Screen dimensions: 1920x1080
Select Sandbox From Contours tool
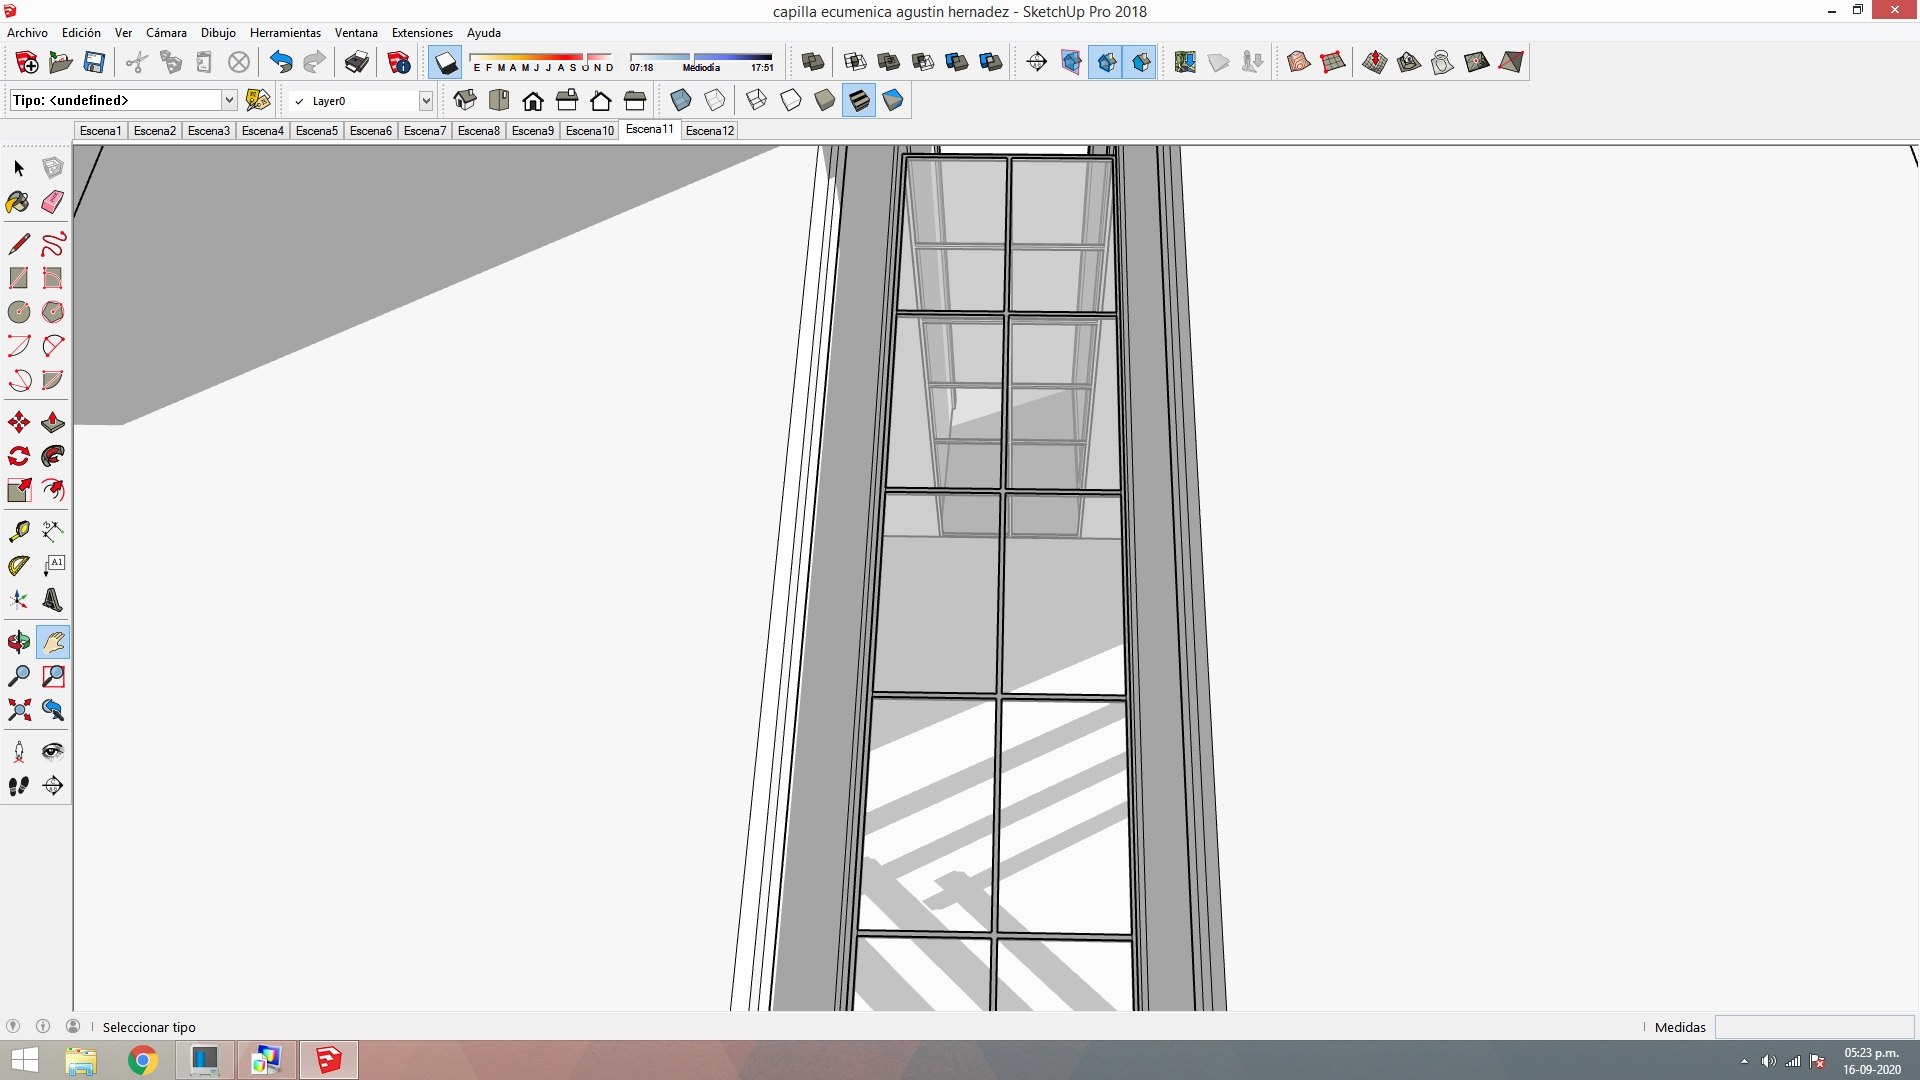[x=1298, y=62]
